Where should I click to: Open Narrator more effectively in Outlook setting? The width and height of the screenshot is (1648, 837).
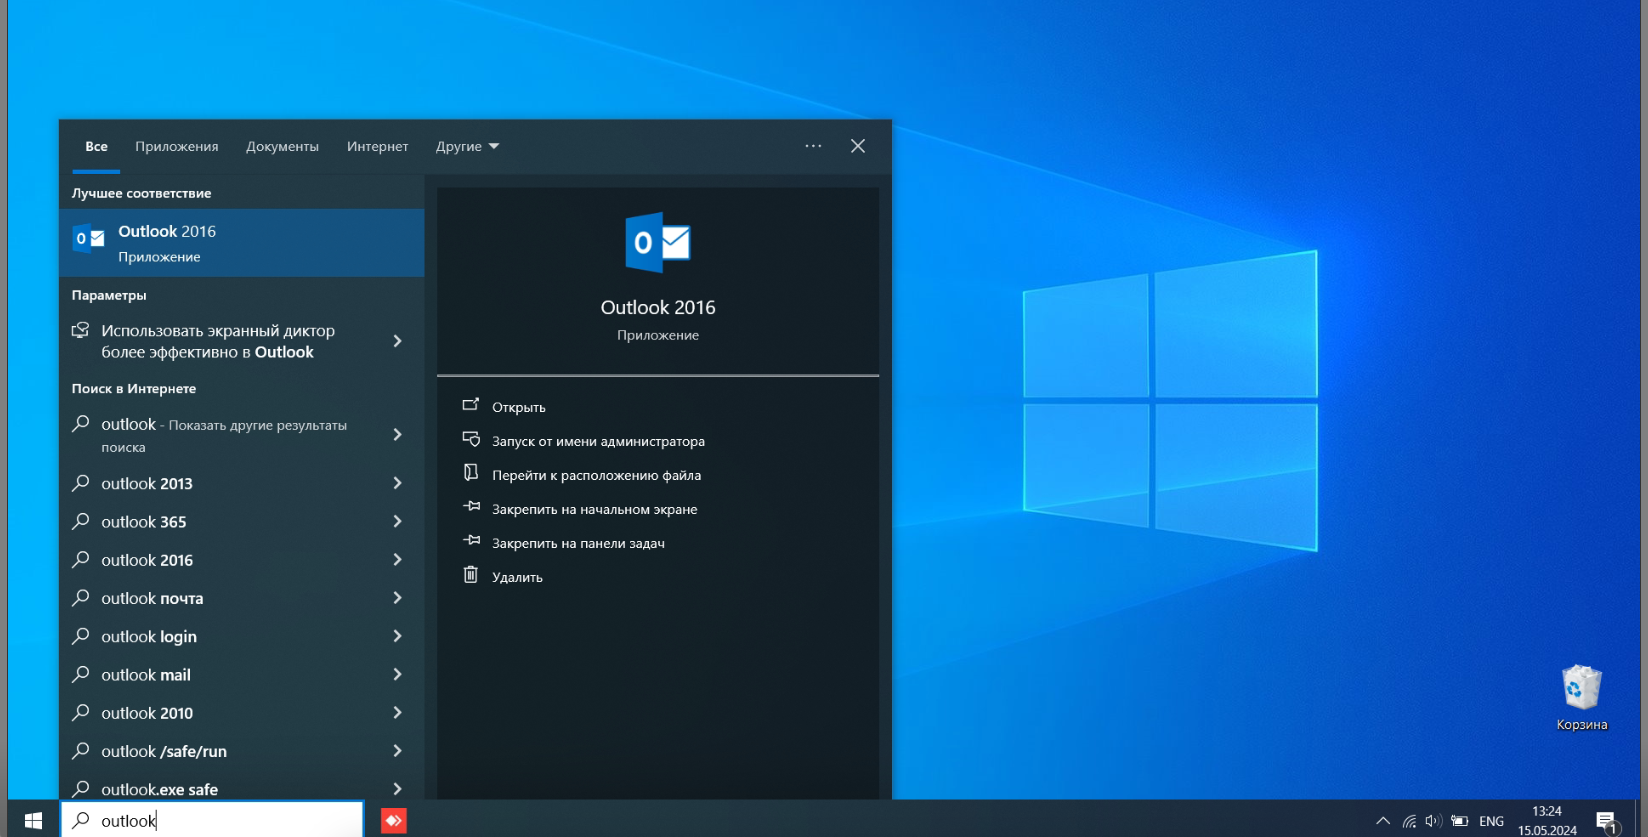[241, 341]
